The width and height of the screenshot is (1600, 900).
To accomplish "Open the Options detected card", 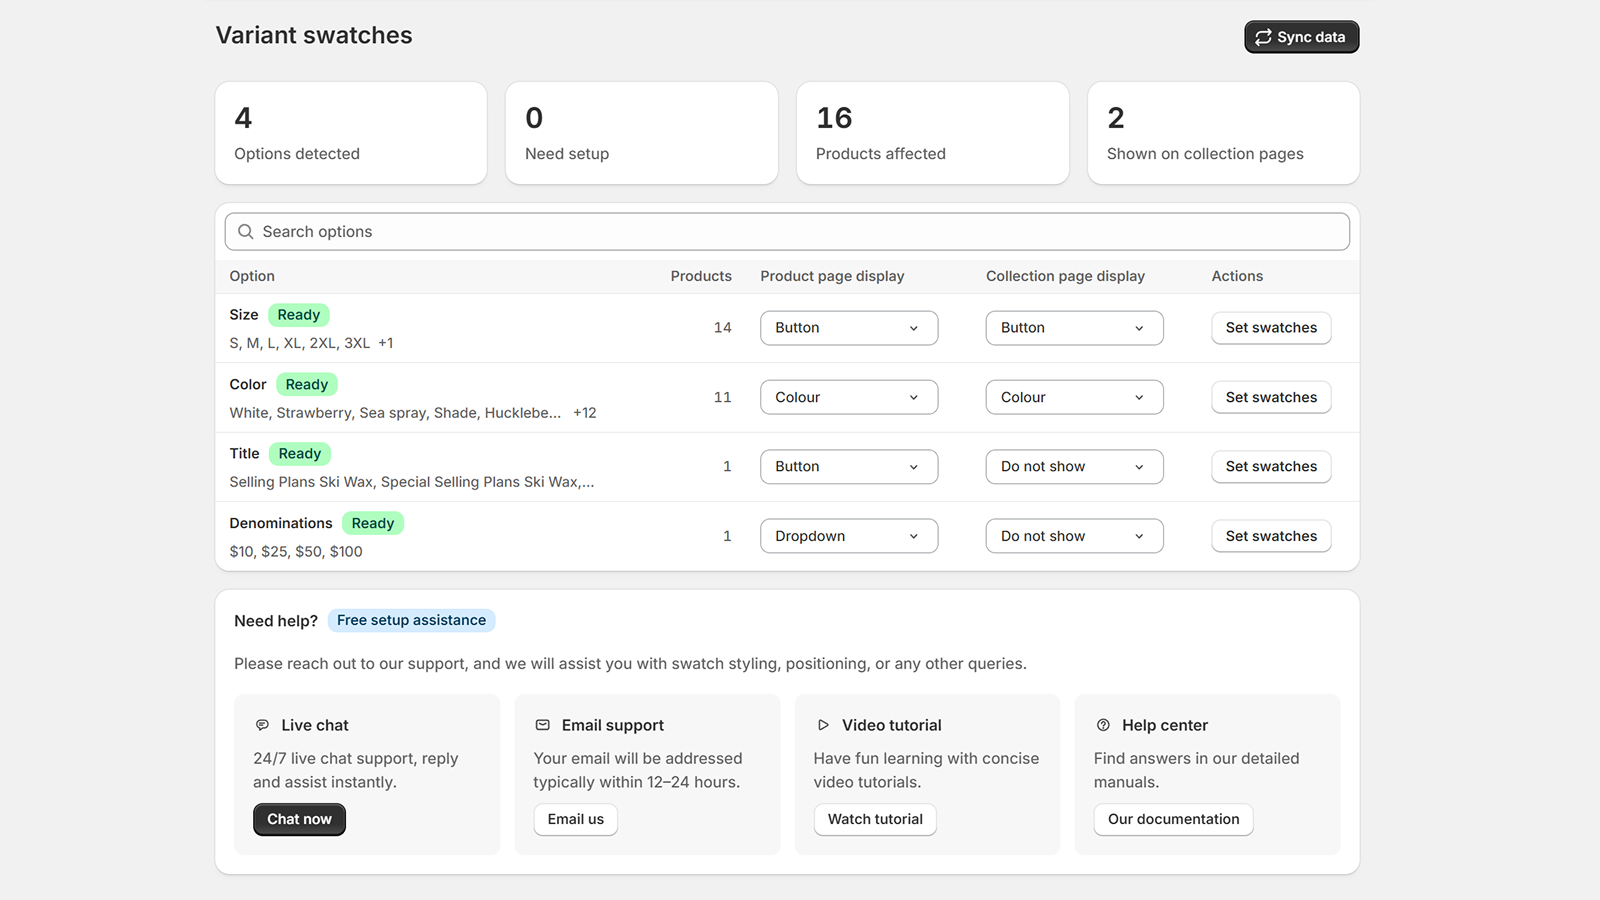I will coord(351,133).
